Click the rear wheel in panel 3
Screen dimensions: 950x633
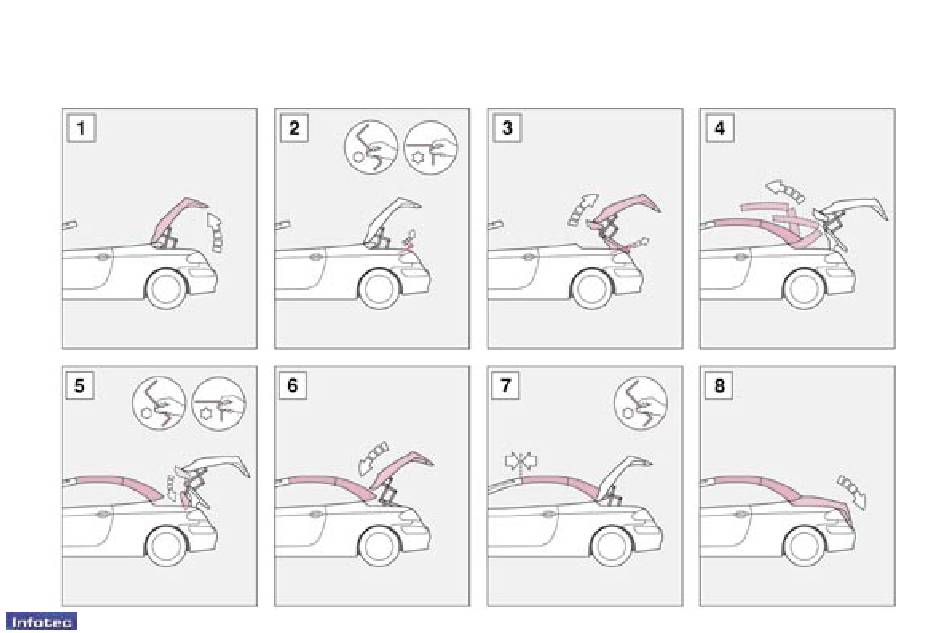coord(593,288)
